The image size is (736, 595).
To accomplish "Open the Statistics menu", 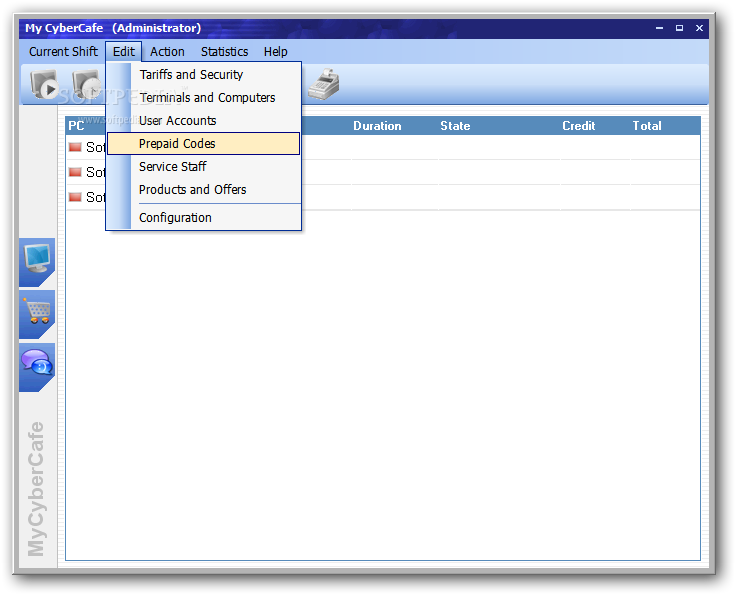I will (224, 52).
